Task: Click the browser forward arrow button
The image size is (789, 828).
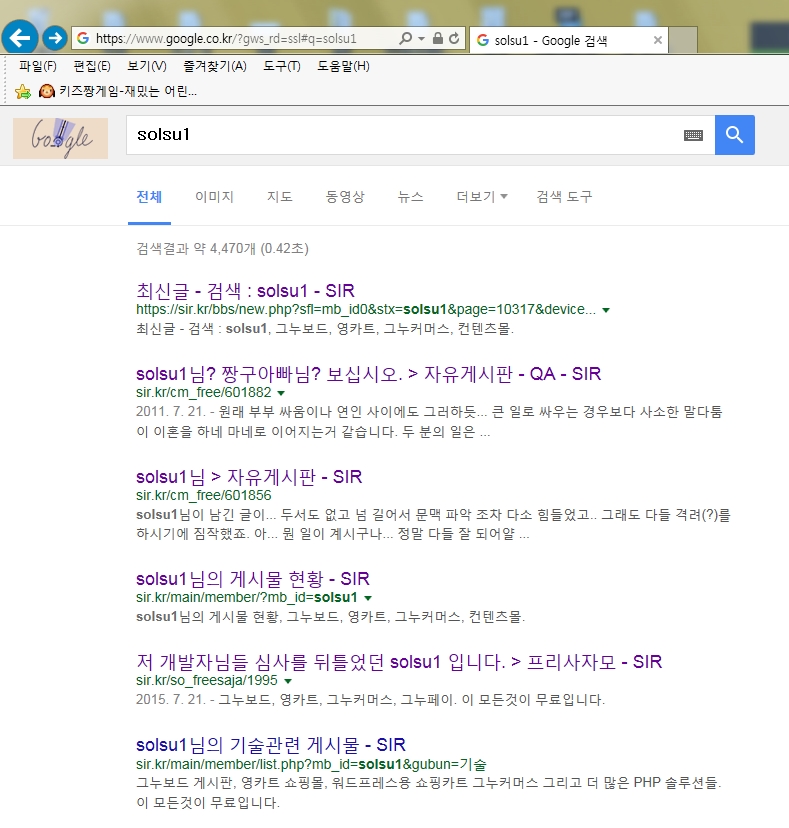Action: point(55,39)
